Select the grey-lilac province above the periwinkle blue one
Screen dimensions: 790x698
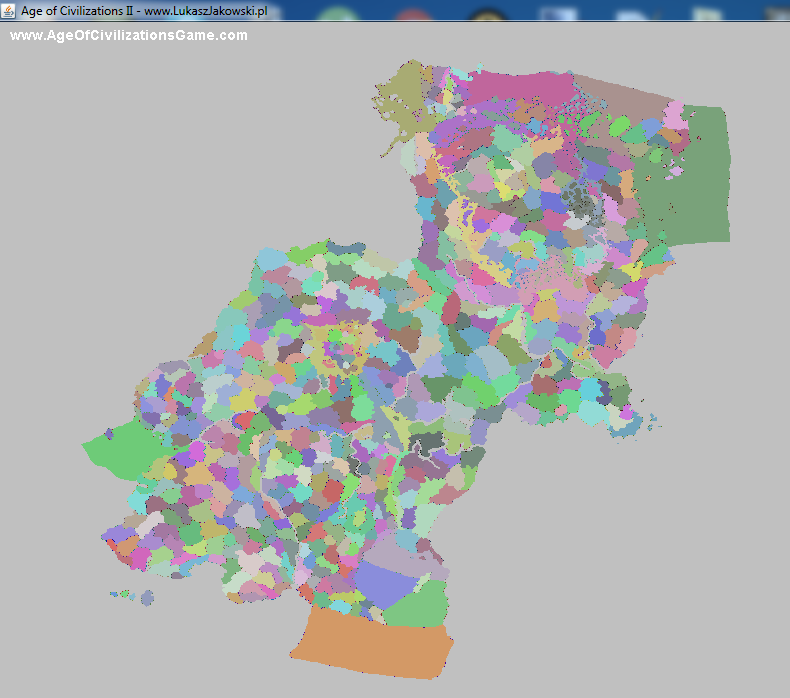[398, 554]
